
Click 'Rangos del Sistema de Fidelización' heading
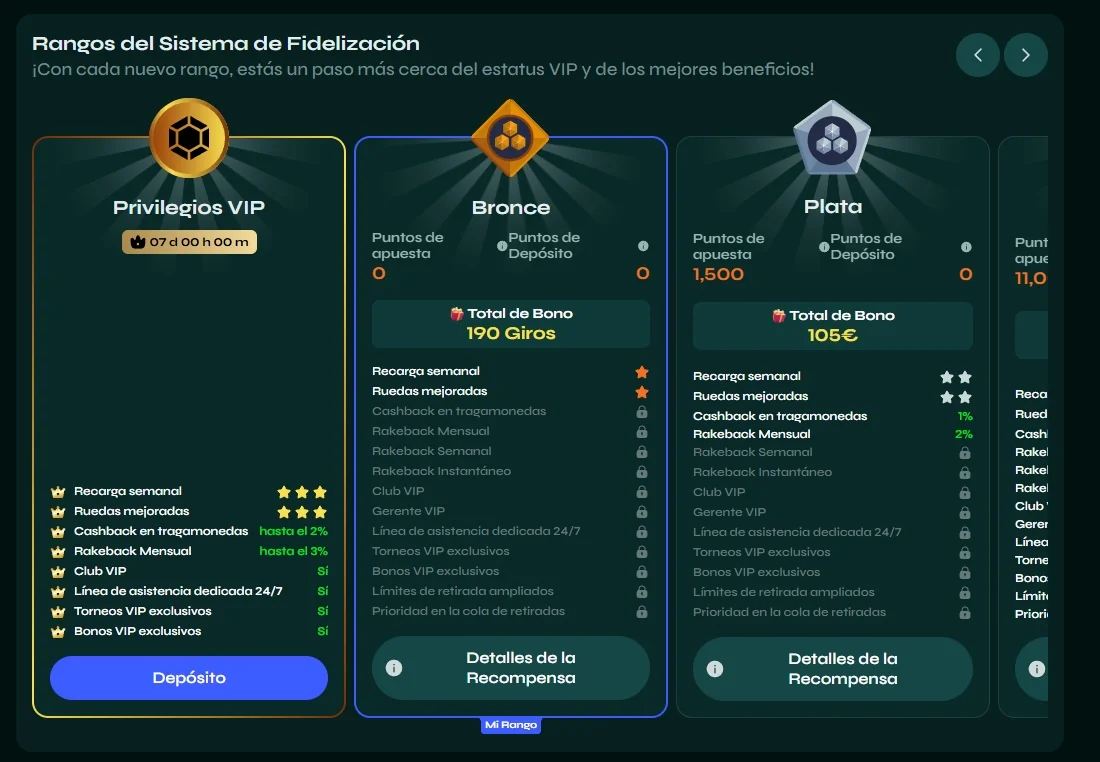tap(226, 44)
